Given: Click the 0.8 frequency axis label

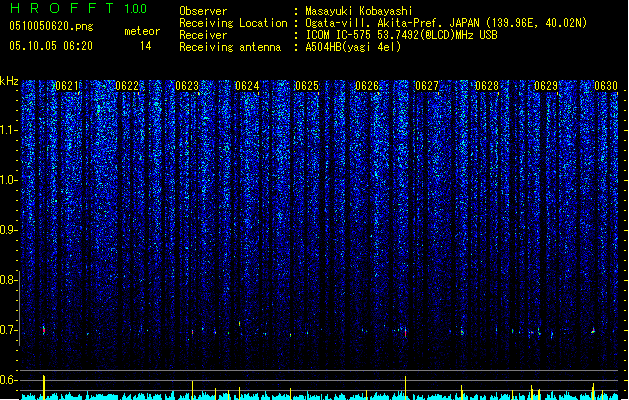Looking at the screenshot, I should [x=8, y=280].
